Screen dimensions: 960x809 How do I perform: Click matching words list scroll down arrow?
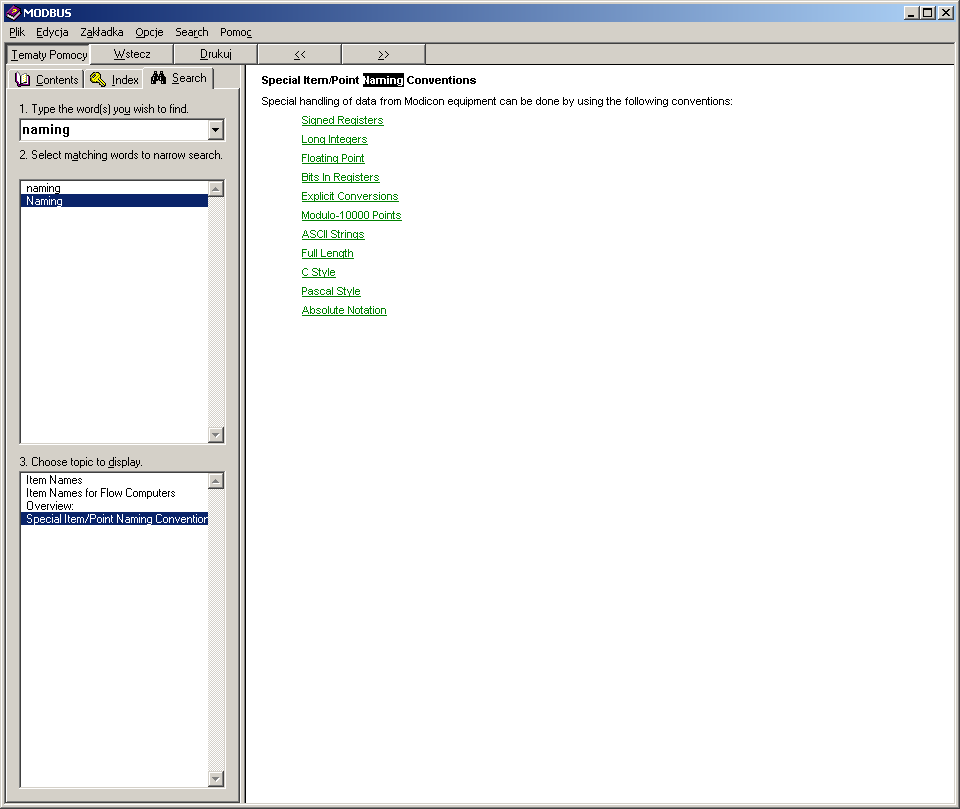pyautogui.click(x=216, y=435)
